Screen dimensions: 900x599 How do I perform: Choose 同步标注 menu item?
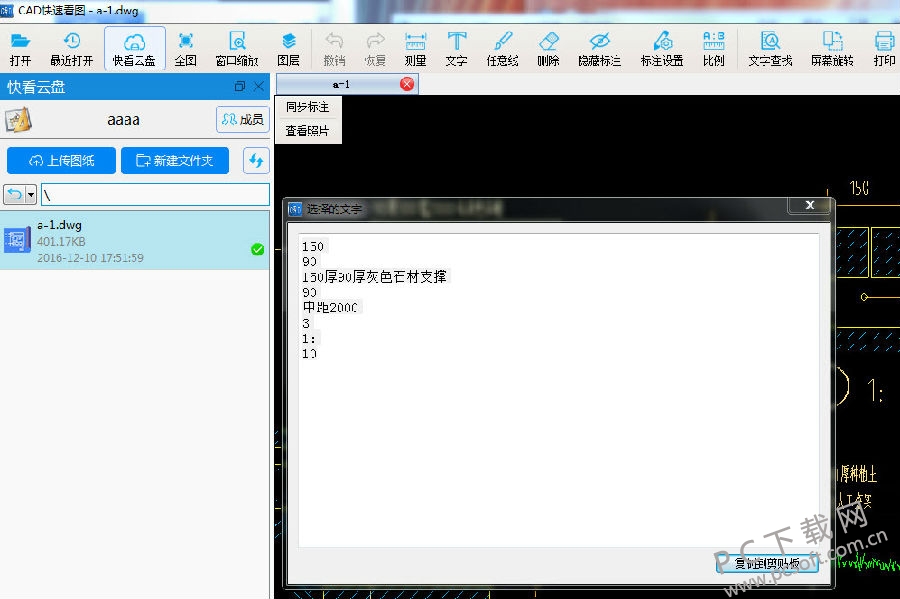(308, 107)
